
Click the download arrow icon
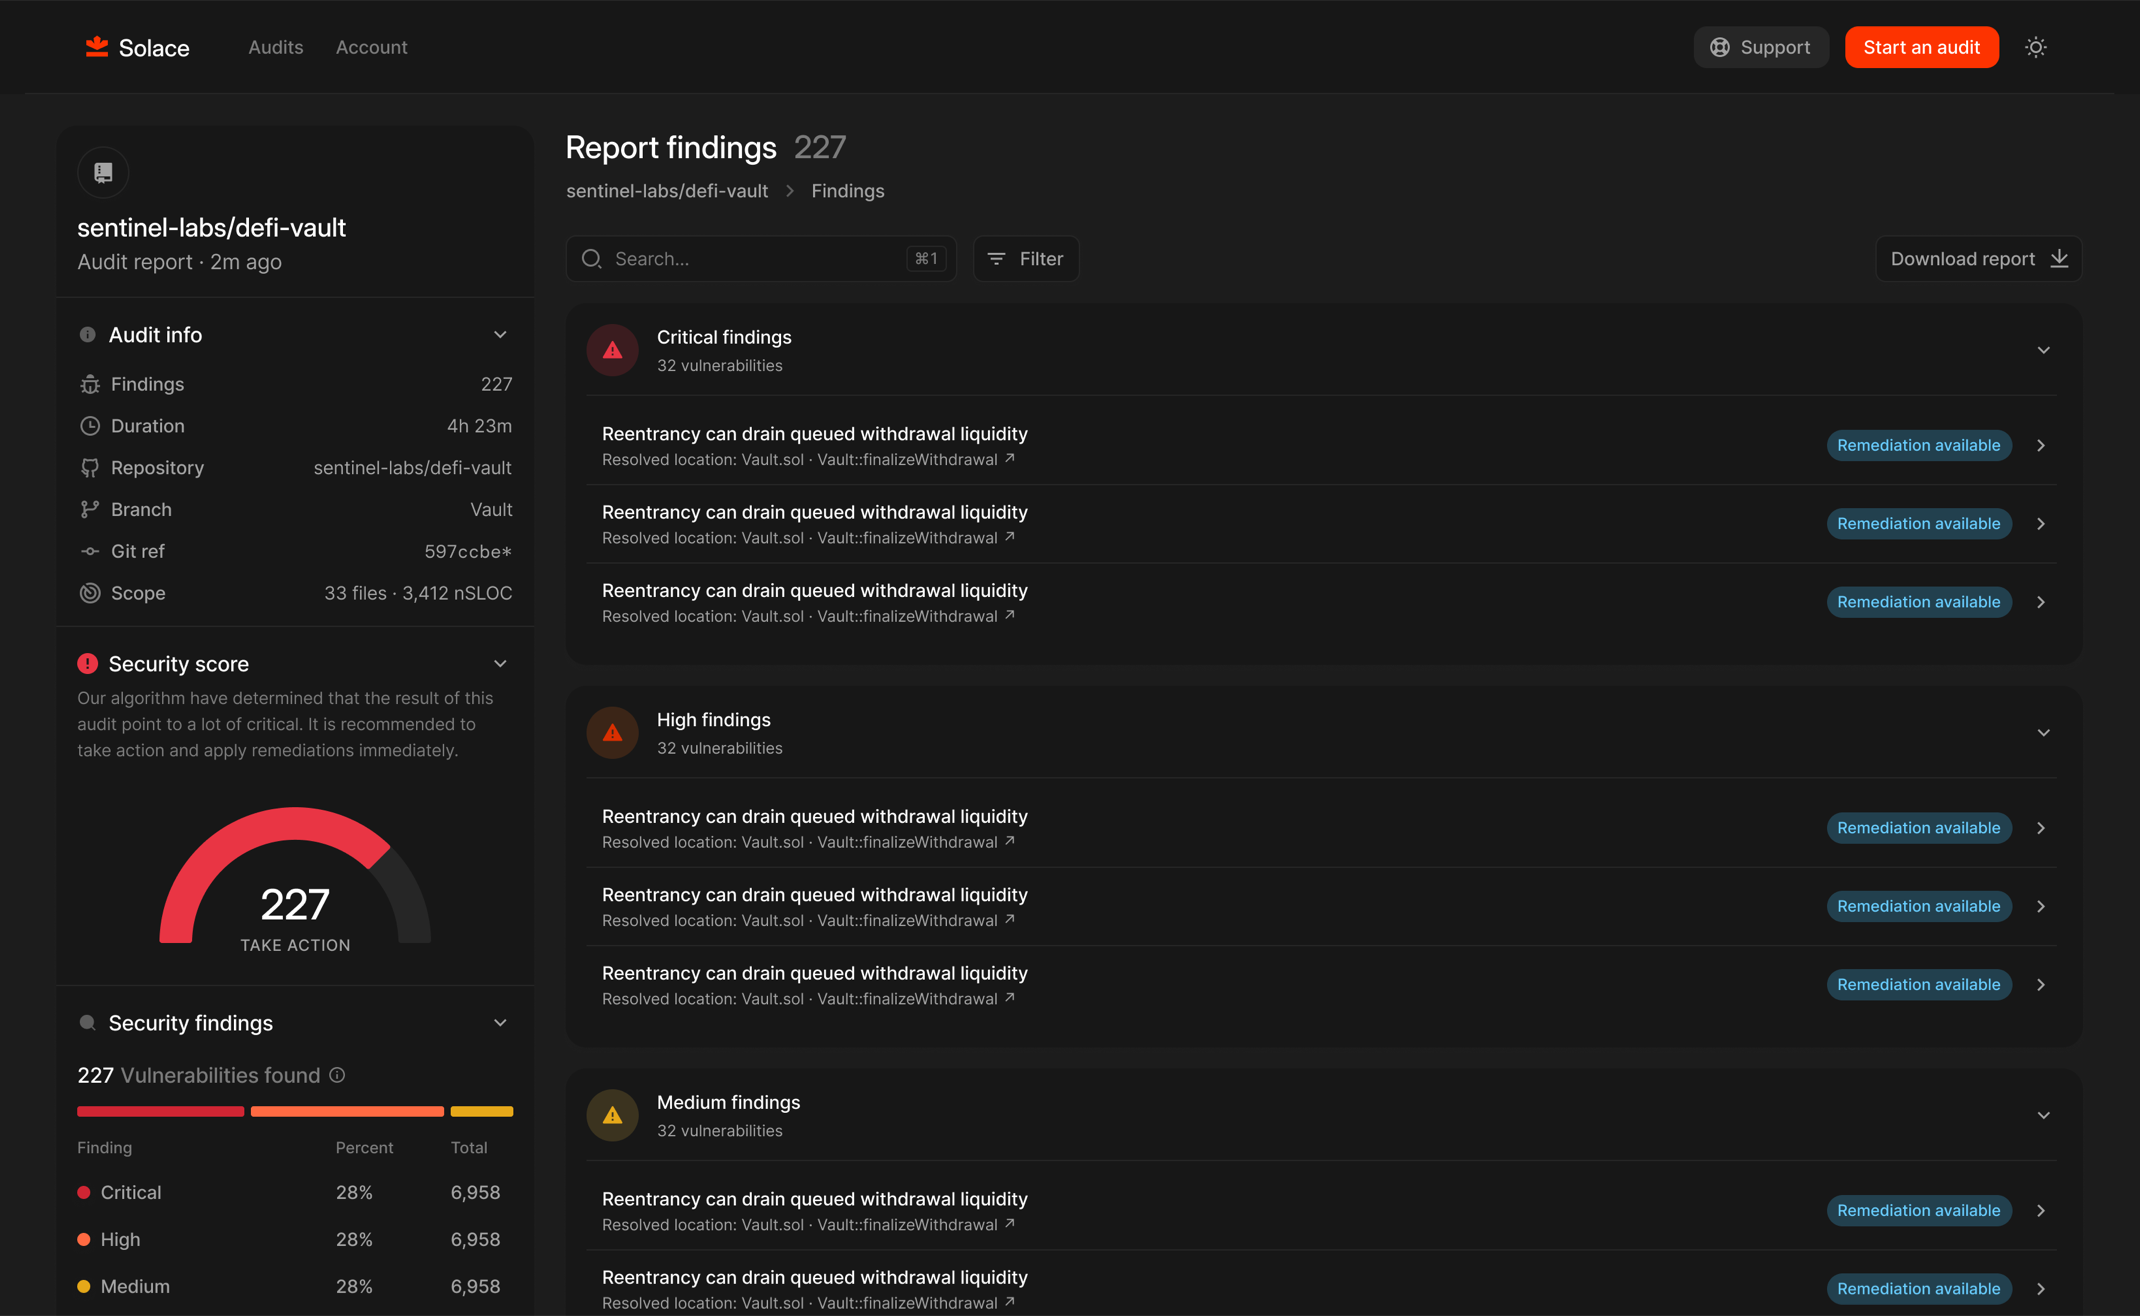(x=2059, y=259)
